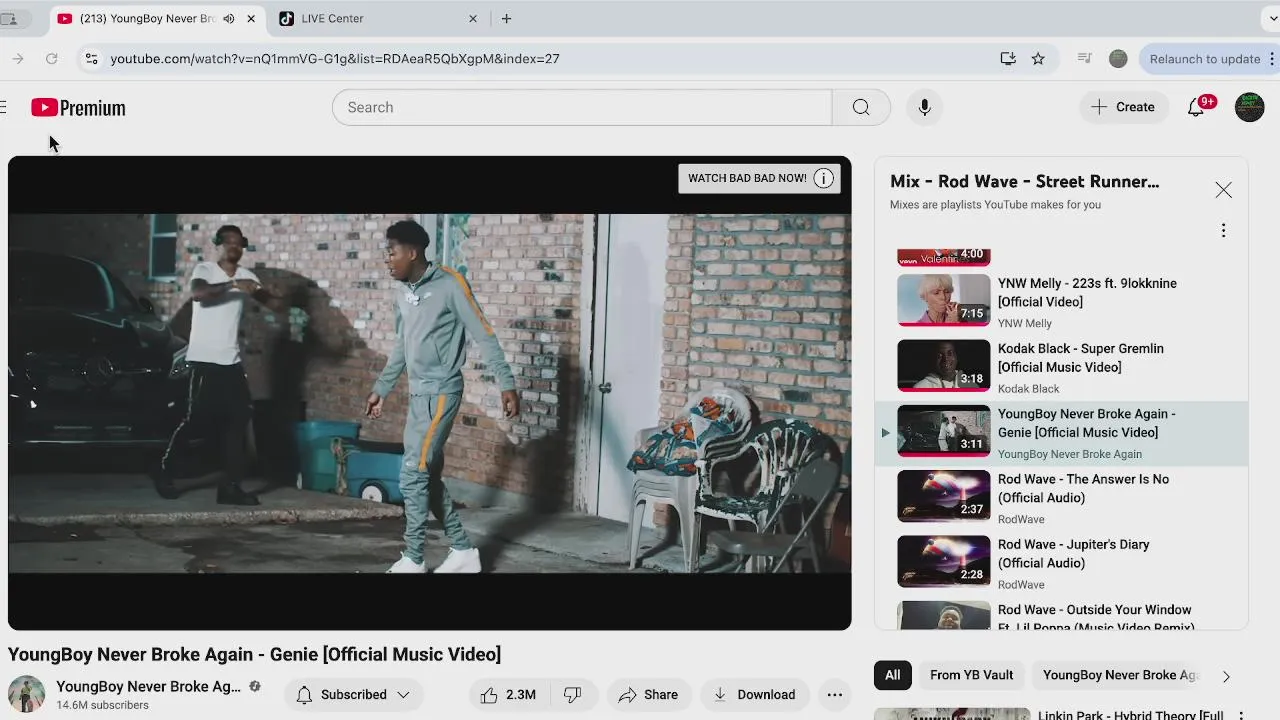This screenshot has height=720, width=1280.
Task: Click the Download button
Action: pos(755,695)
